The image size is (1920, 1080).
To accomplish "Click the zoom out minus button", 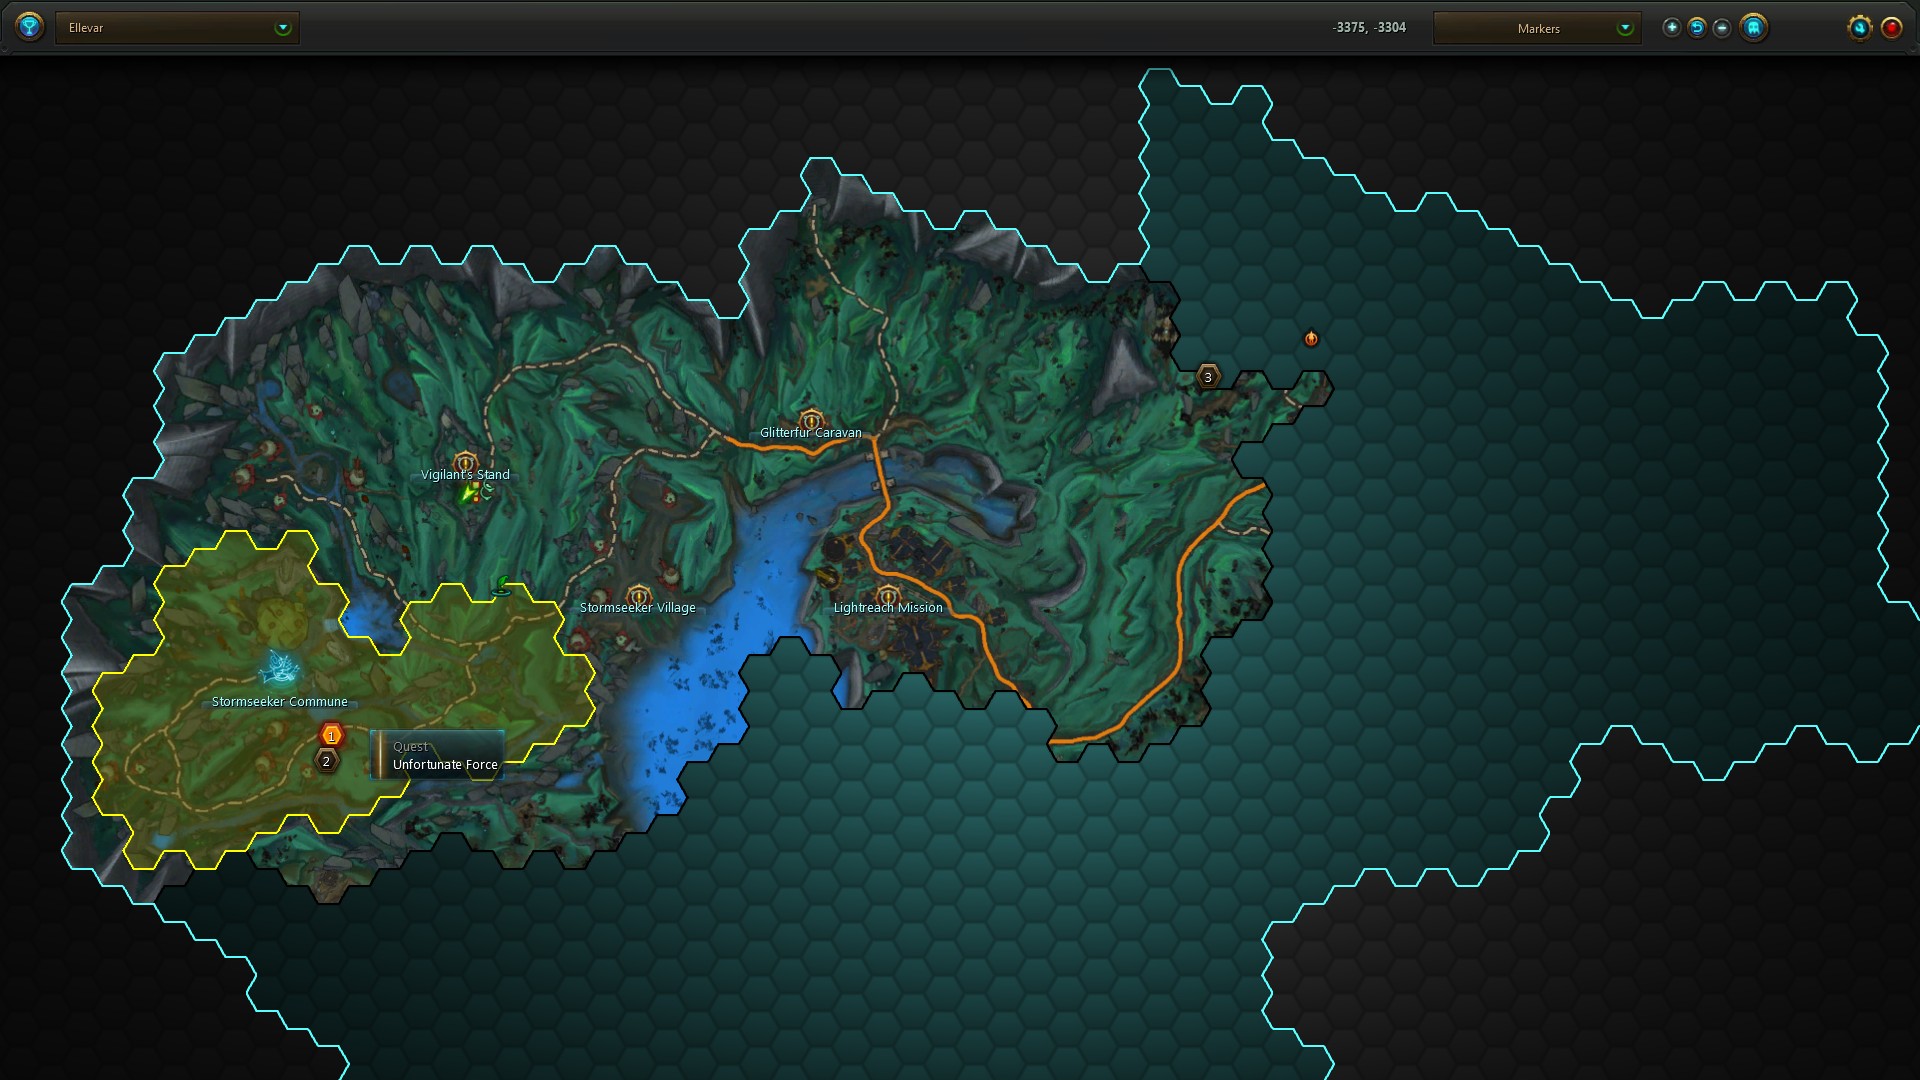I will [x=1722, y=28].
